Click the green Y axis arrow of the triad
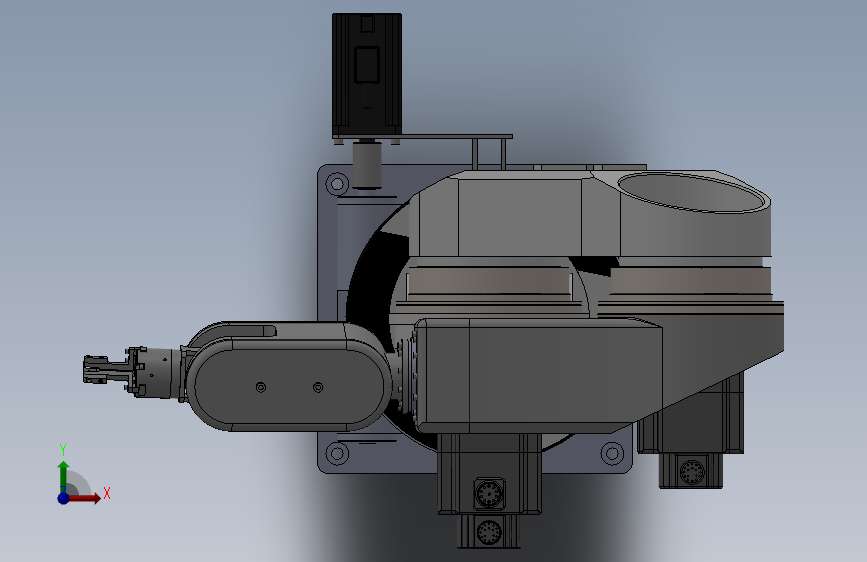This screenshot has width=867, height=562. tap(64, 477)
